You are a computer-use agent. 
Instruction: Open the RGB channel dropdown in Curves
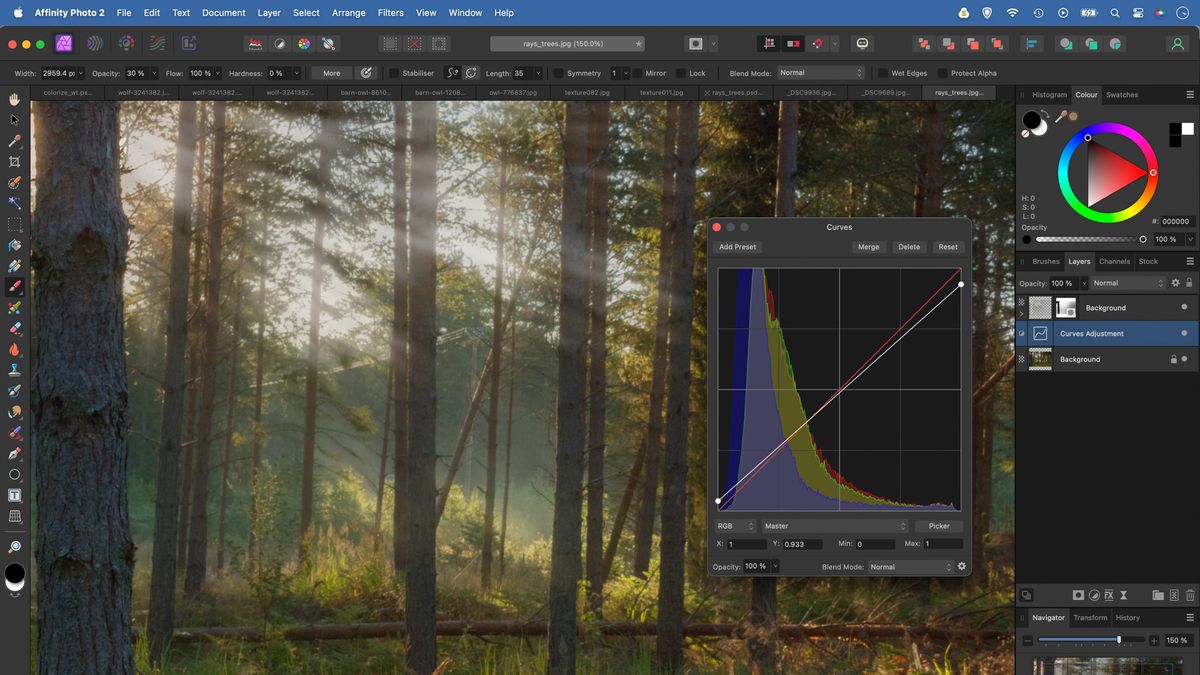pyautogui.click(x=735, y=525)
